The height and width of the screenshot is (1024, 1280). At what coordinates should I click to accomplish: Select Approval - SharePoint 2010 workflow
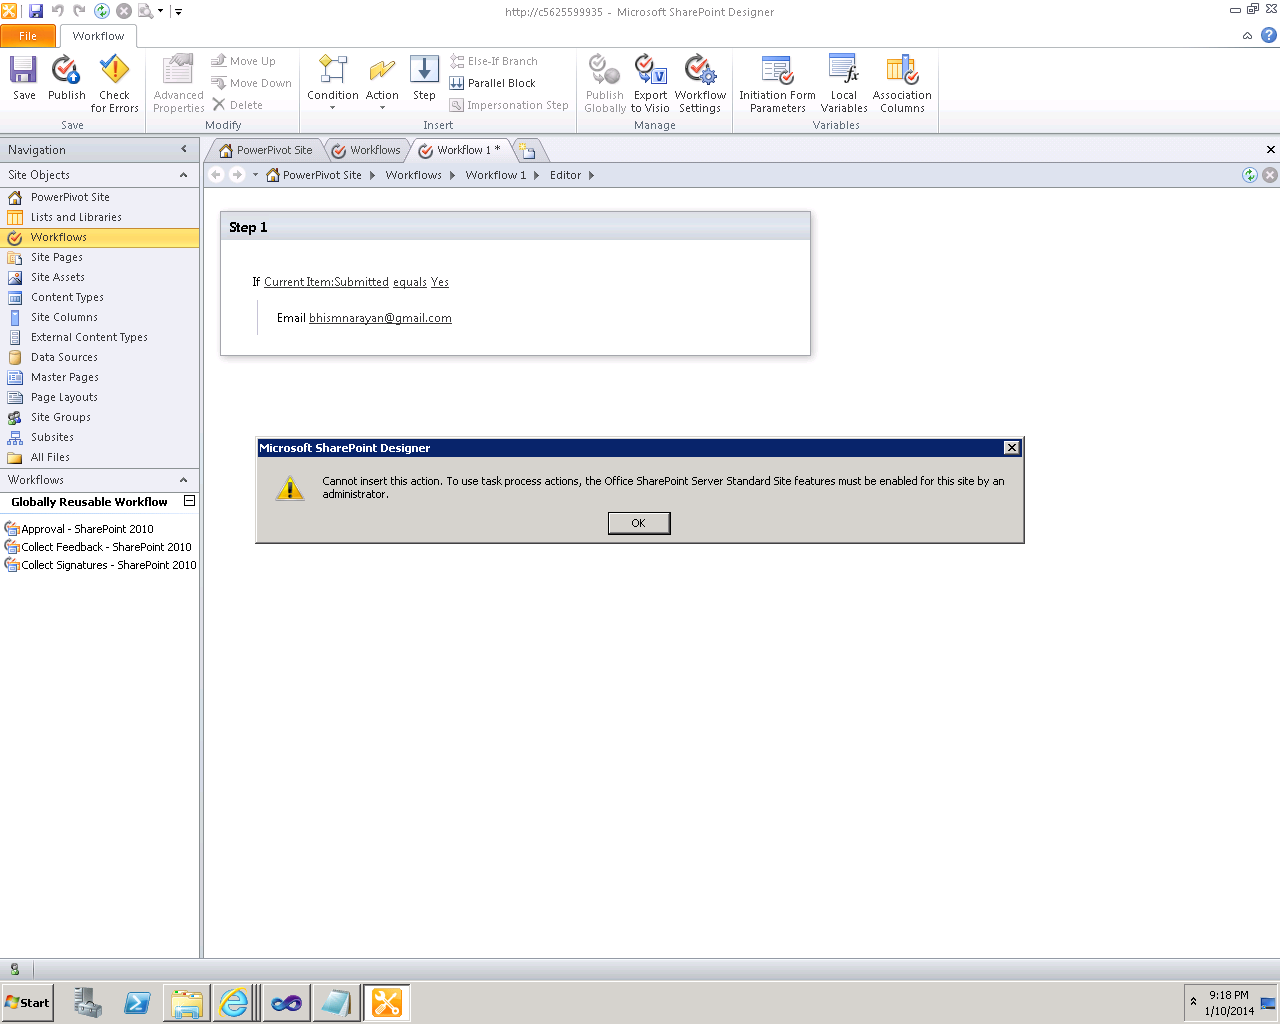(80, 529)
